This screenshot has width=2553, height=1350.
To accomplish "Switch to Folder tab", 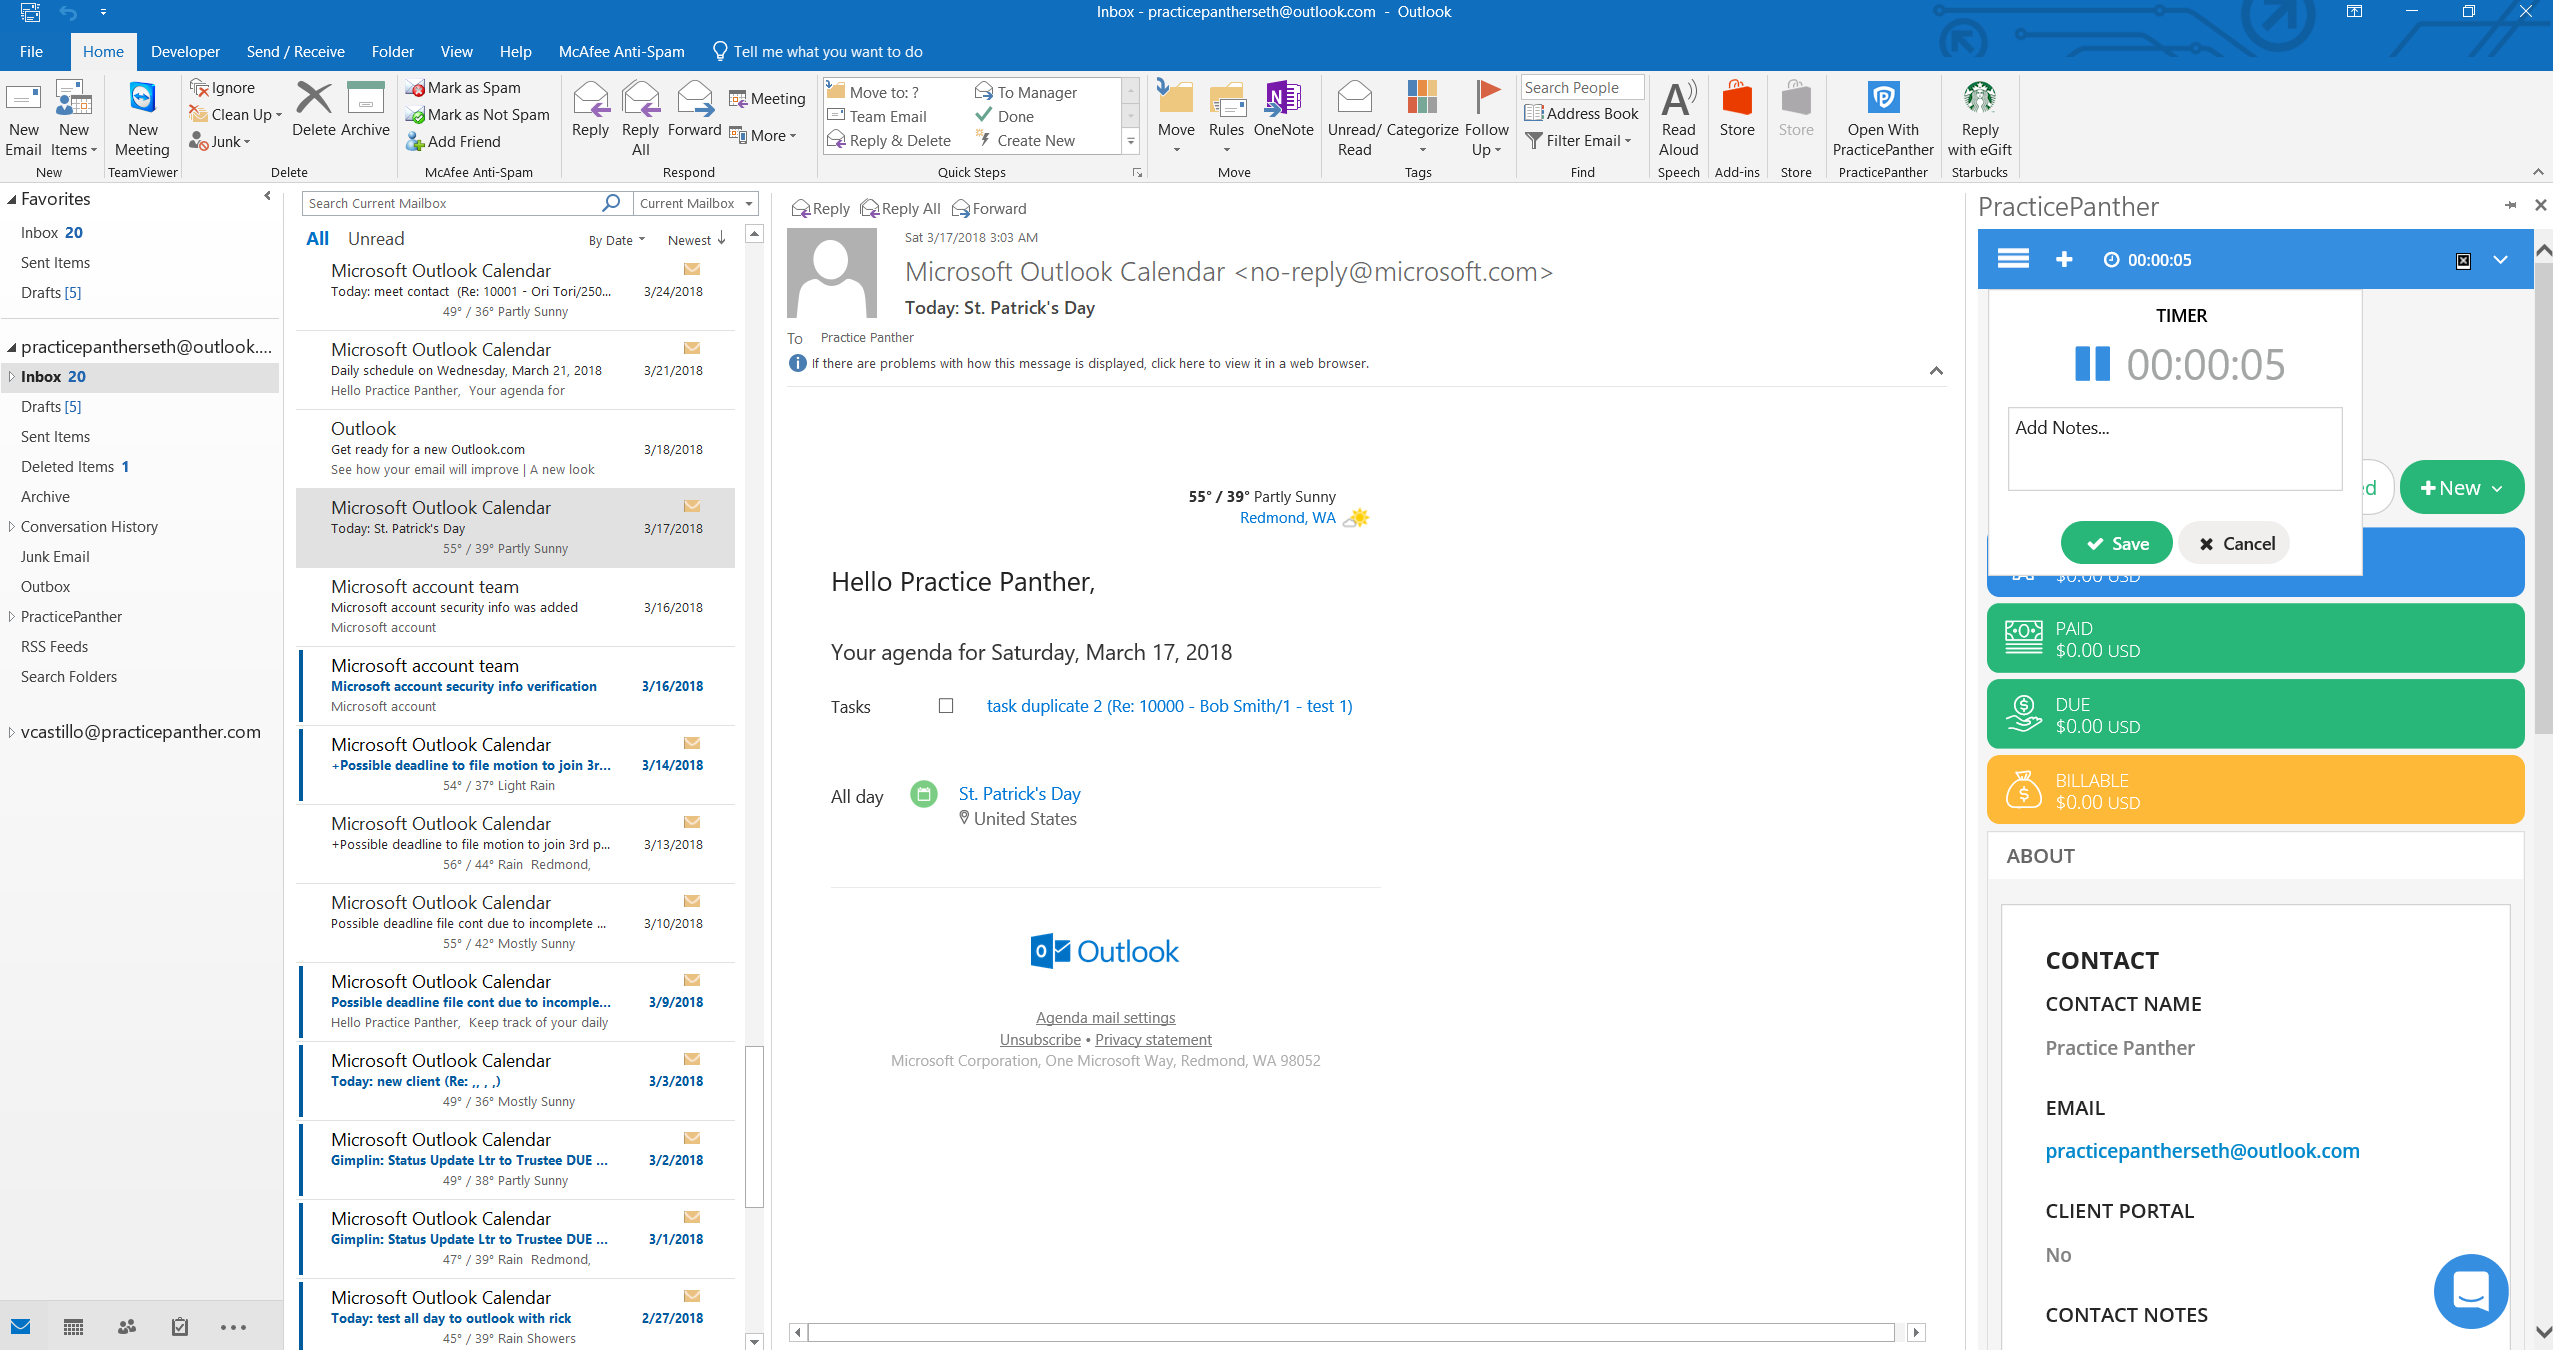I will 392,52.
